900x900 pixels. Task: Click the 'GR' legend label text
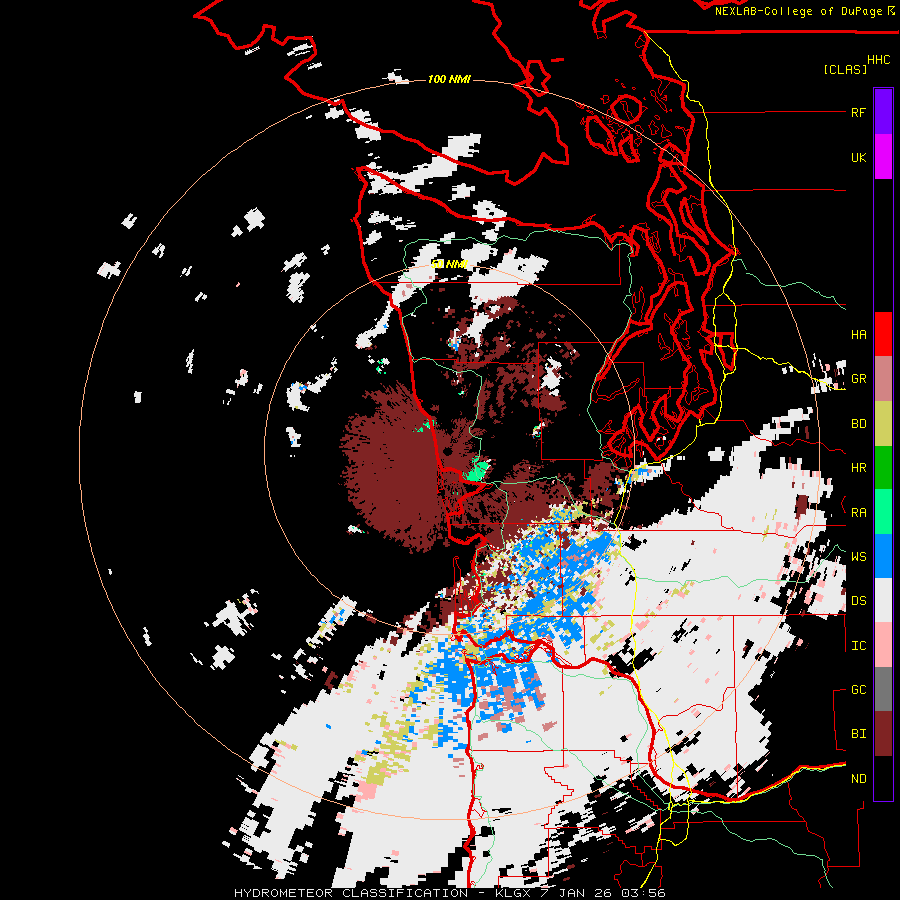click(x=858, y=379)
